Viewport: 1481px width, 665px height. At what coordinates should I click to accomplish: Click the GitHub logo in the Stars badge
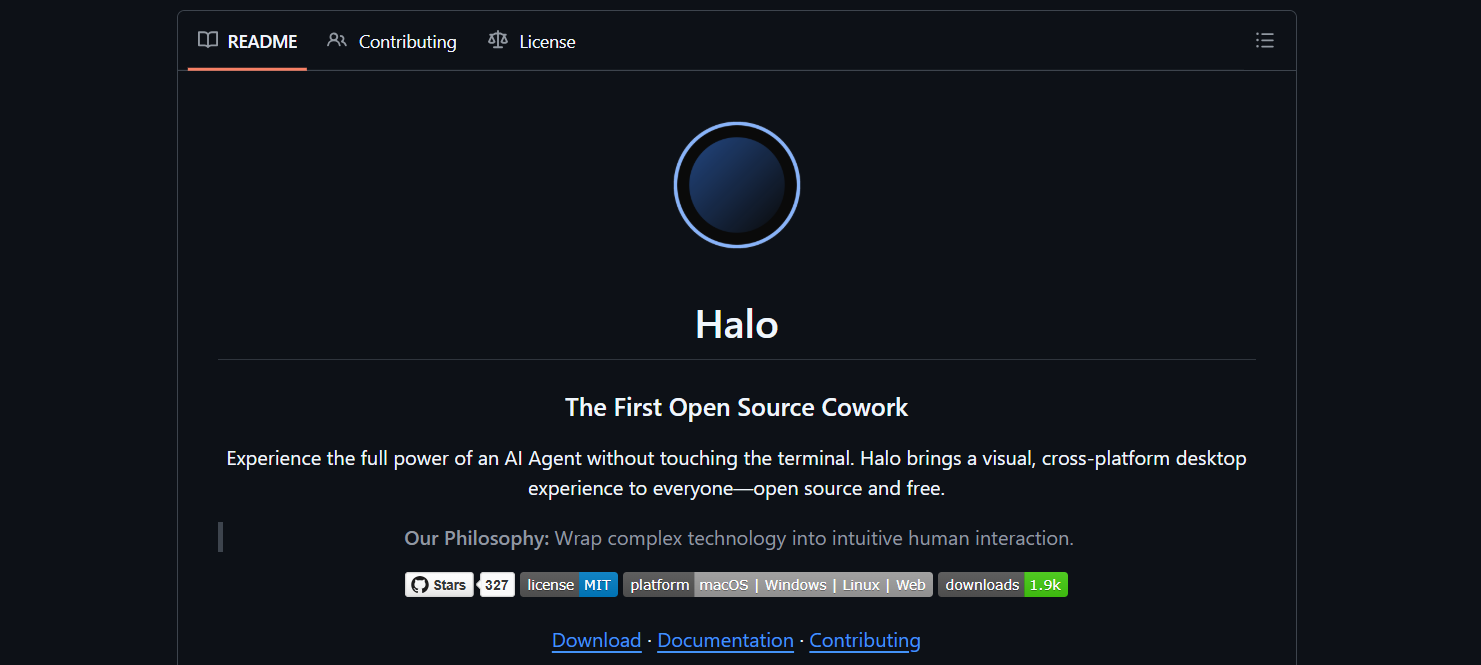pos(419,584)
